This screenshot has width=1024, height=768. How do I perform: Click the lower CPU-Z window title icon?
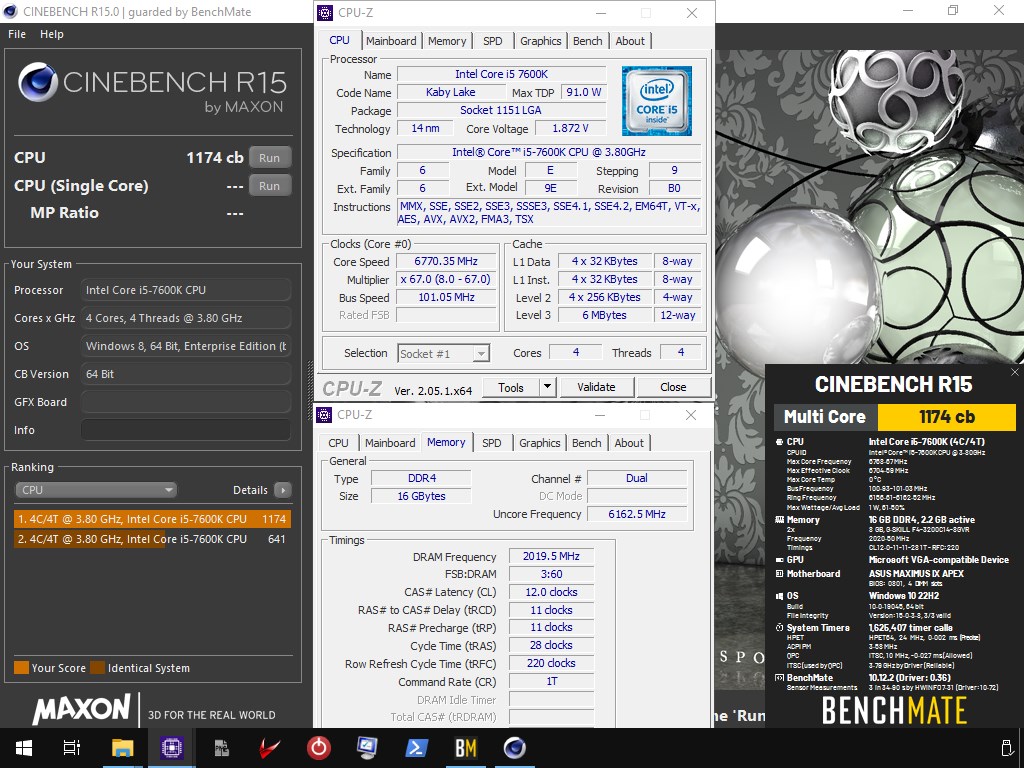coord(324,415)
